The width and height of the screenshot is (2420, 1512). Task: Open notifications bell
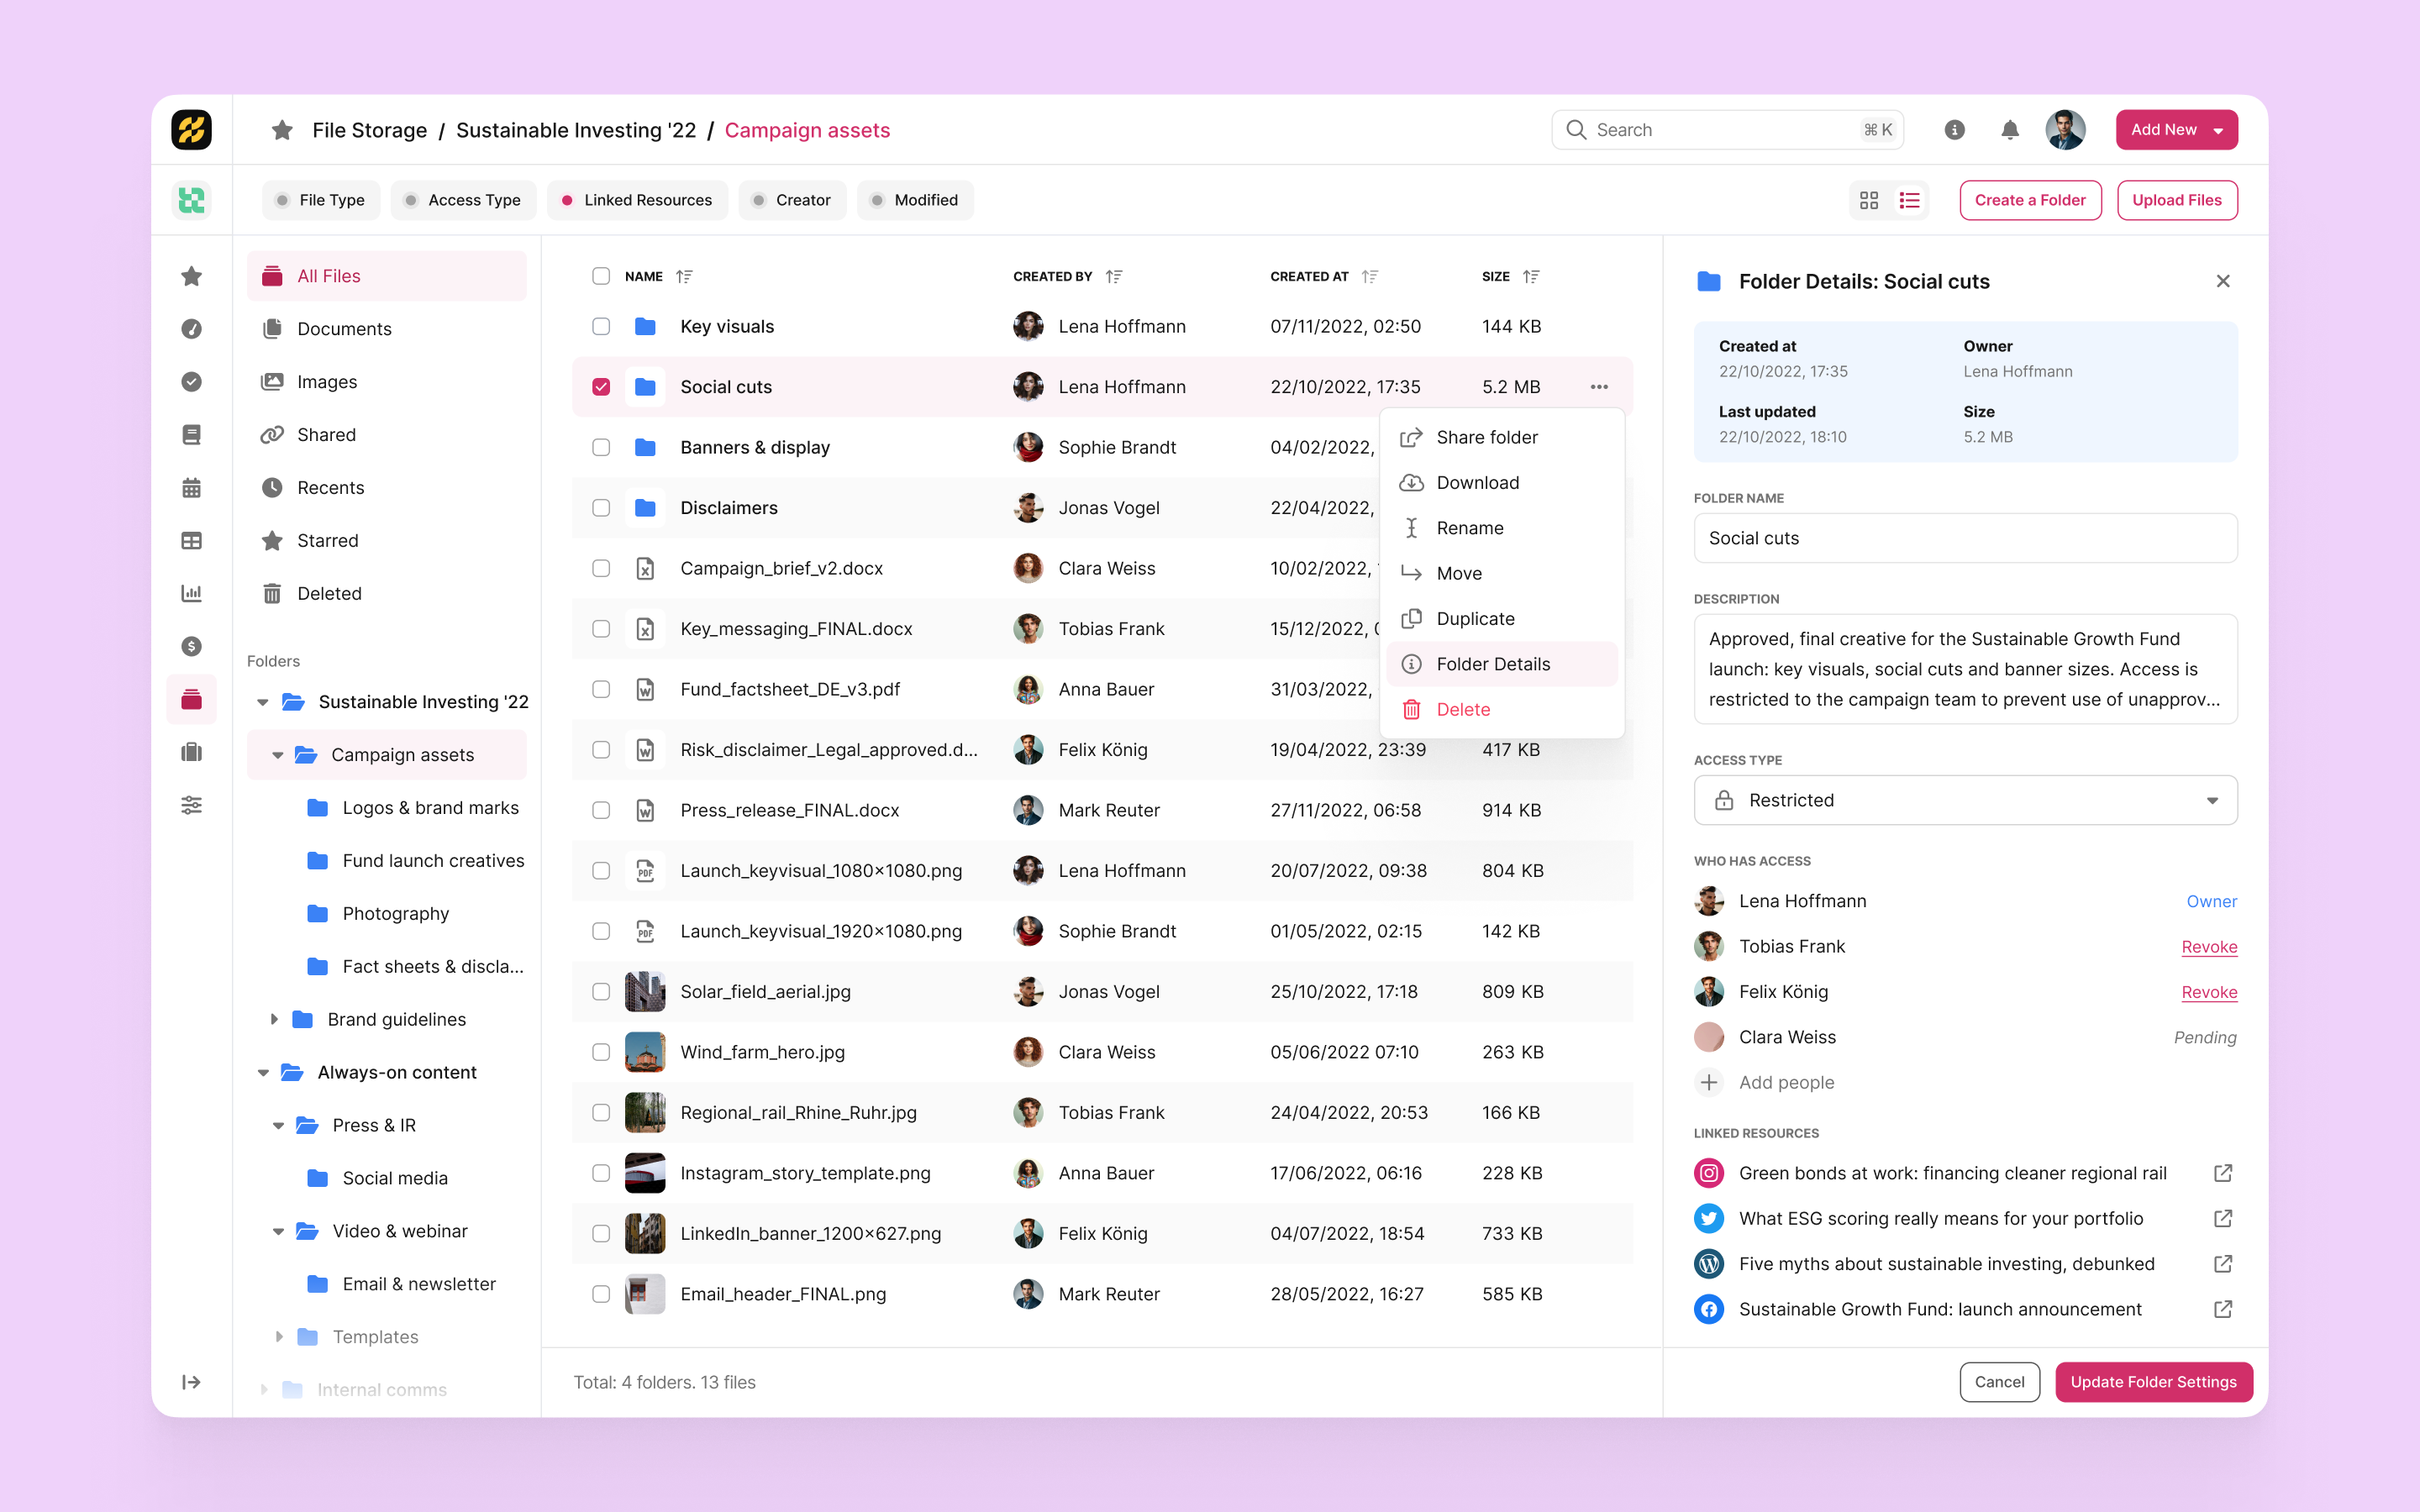point(2010,130)
